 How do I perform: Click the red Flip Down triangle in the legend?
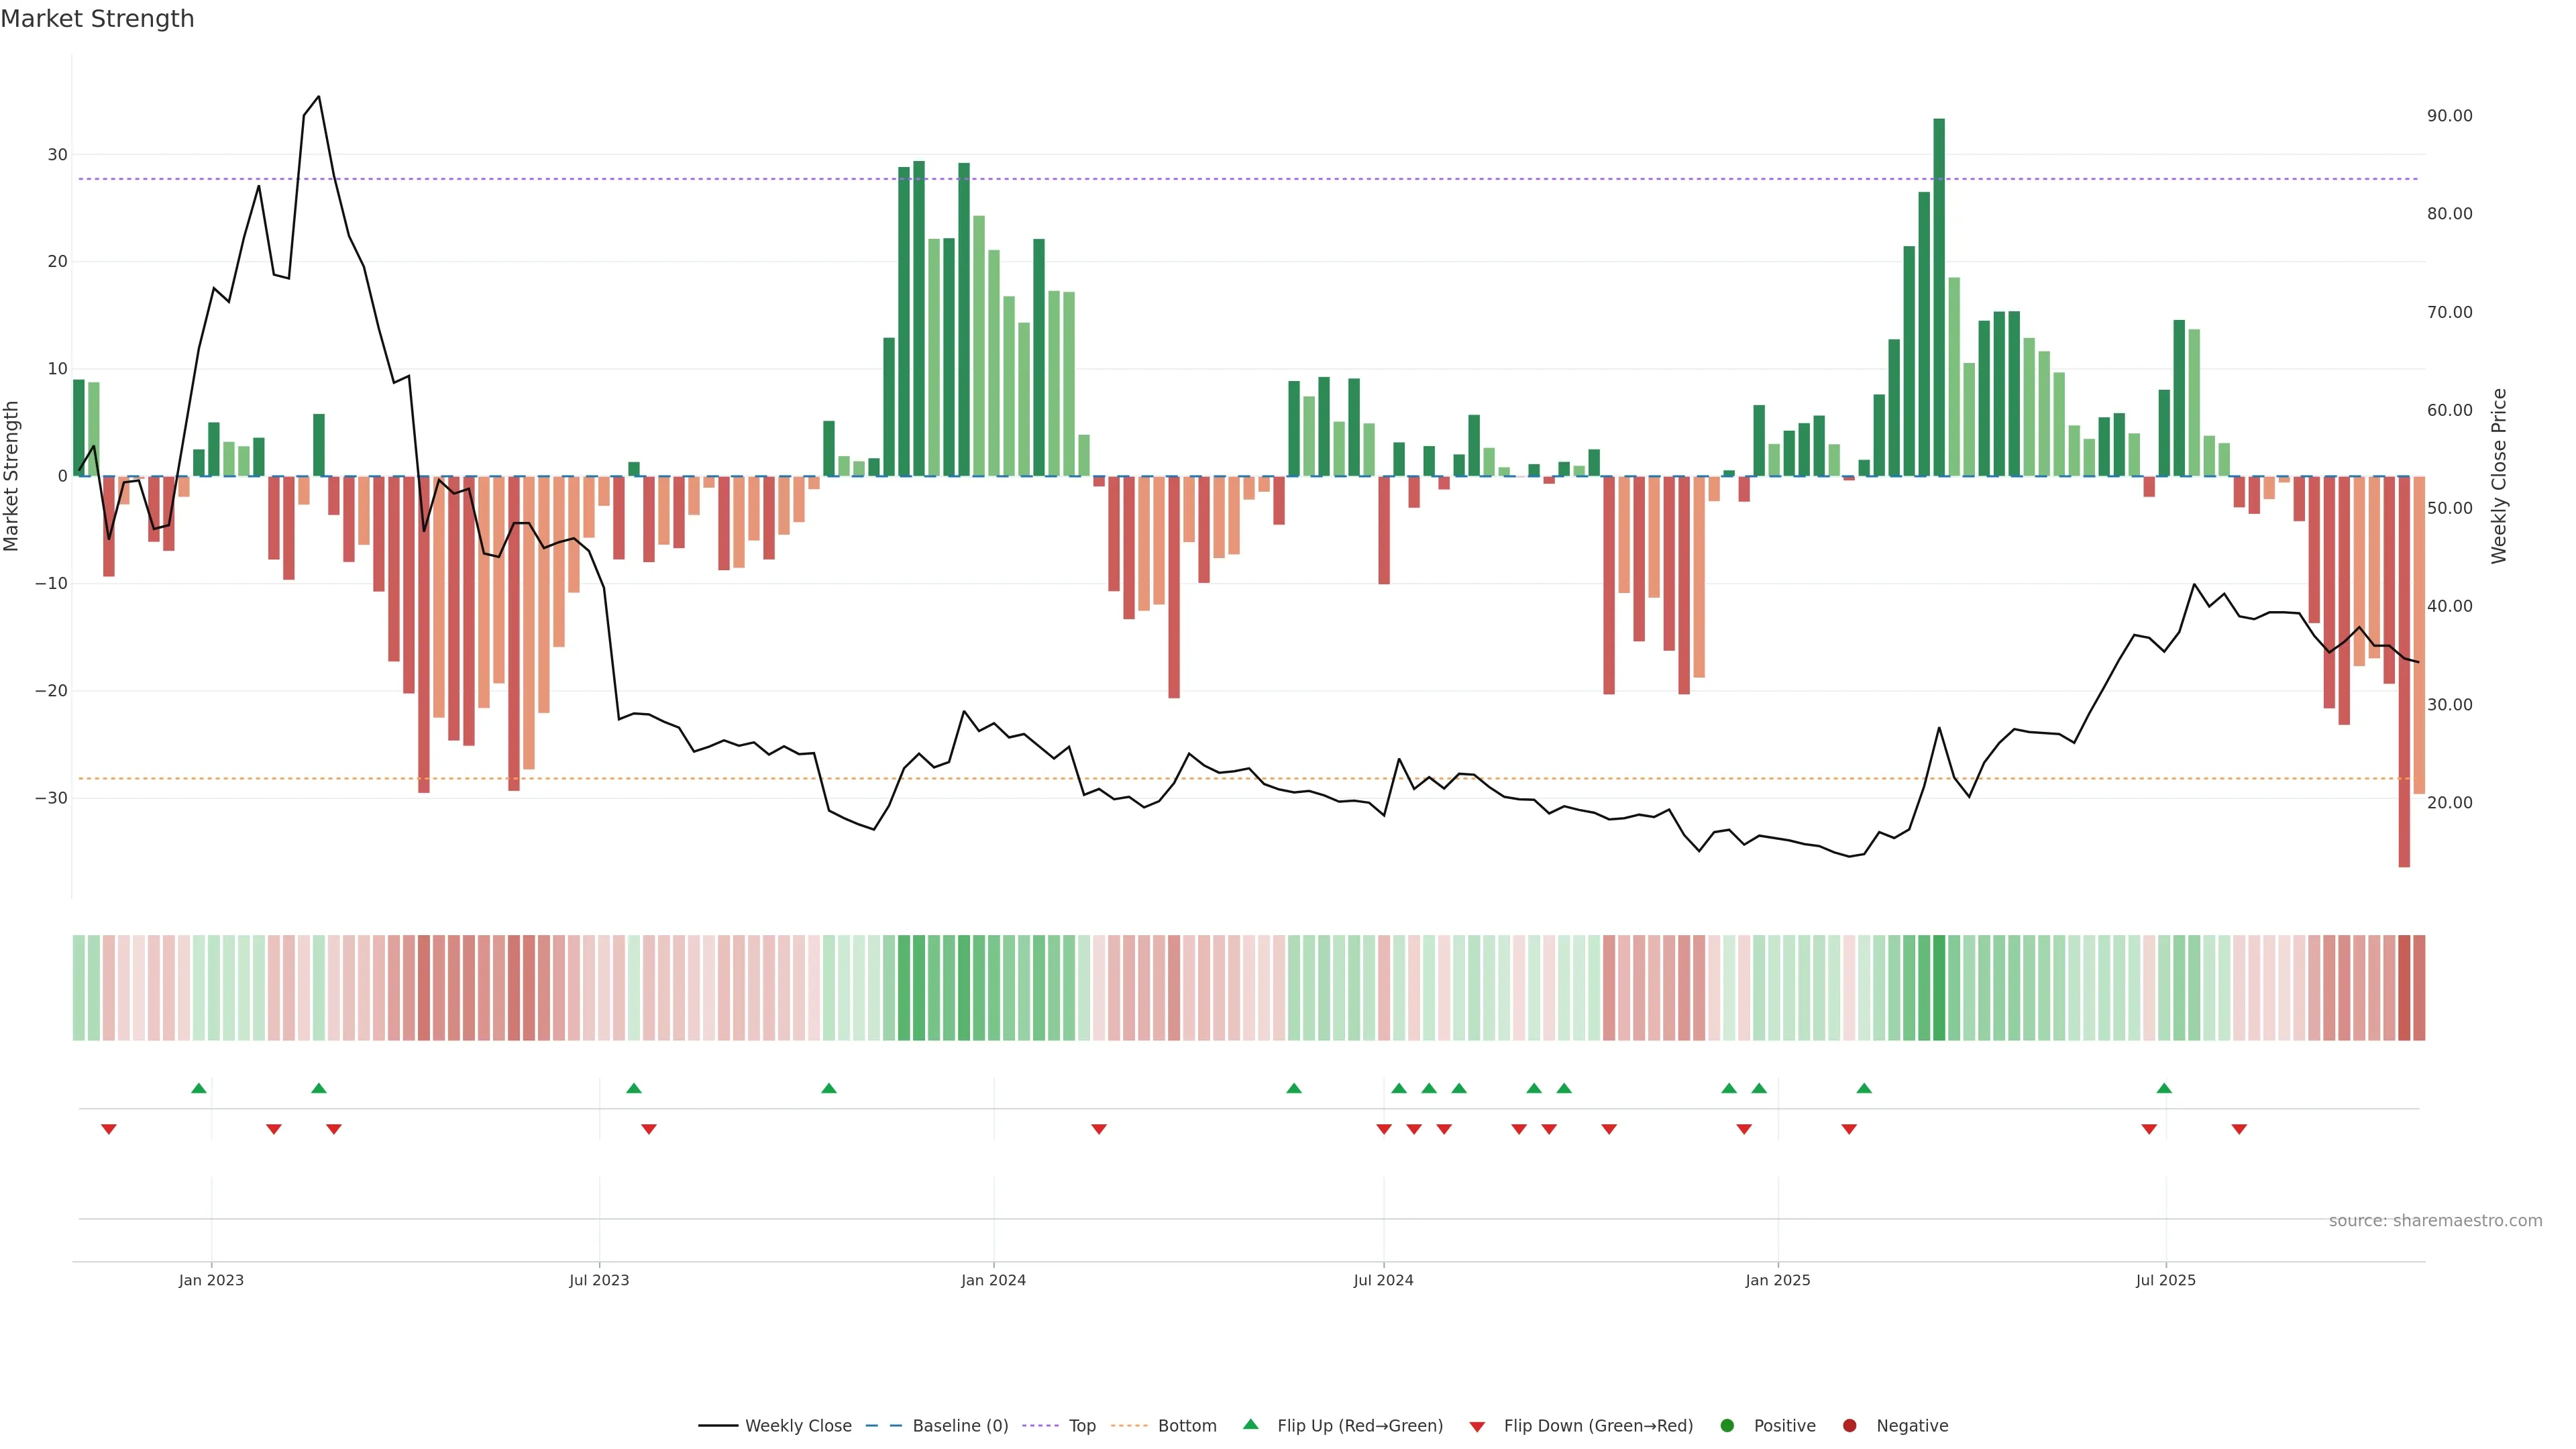coord(1477,1427)
